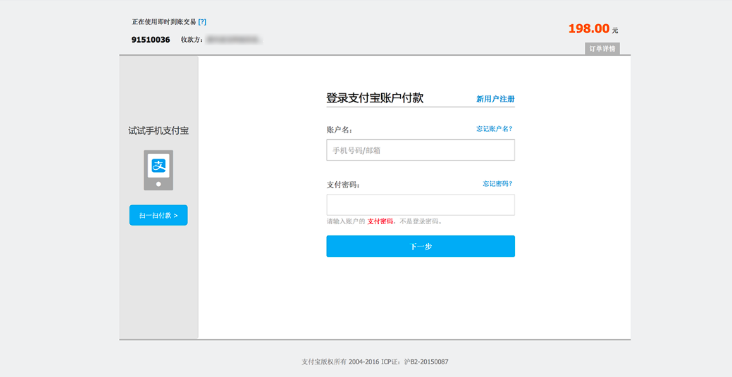The height and width of the screenshot is (377, 732).
Task: Click the 扫一扫付款 button
Action: pyautogui.click(x=158, y=215)
